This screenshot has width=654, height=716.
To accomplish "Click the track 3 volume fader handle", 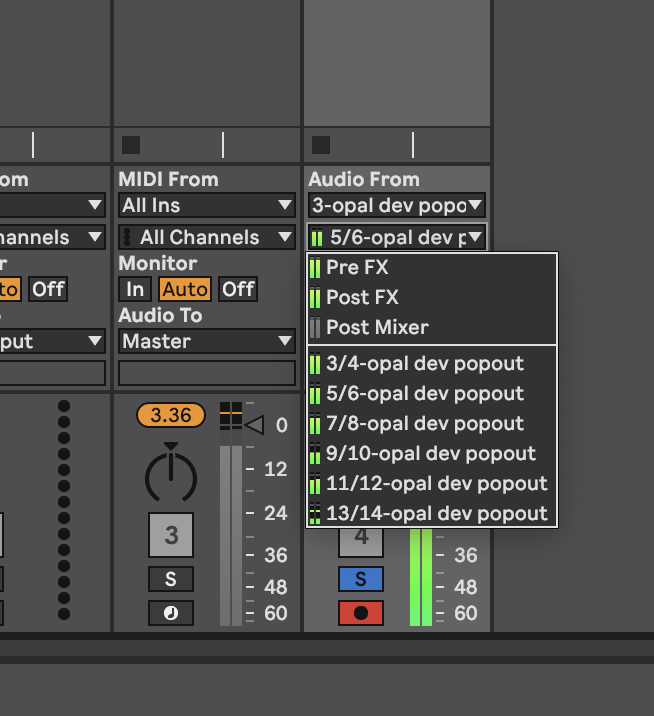I will point(254,425).
